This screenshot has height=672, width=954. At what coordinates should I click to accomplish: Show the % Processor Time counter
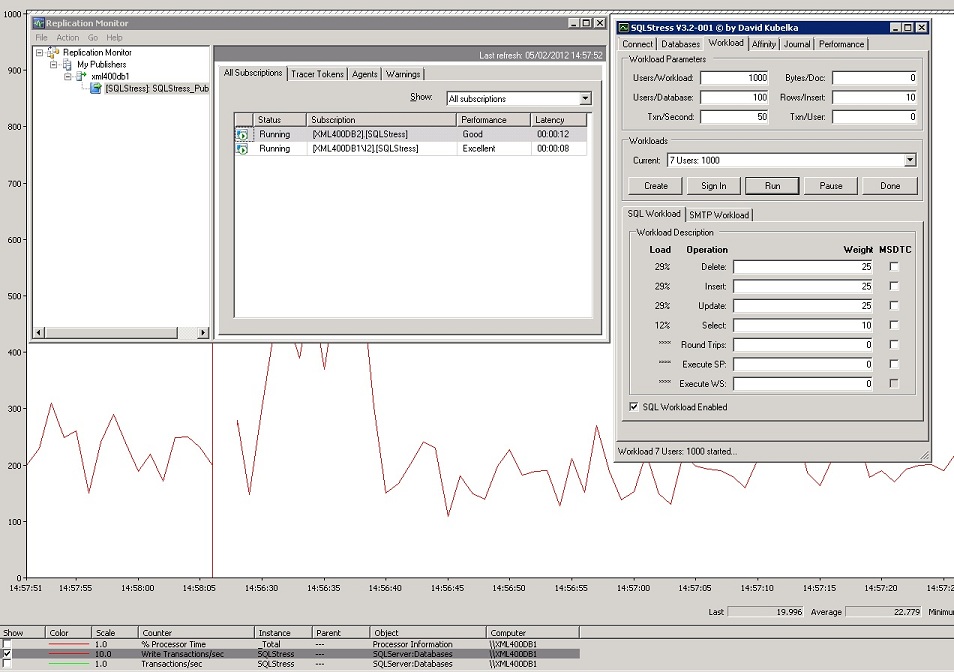coord(8,644)
